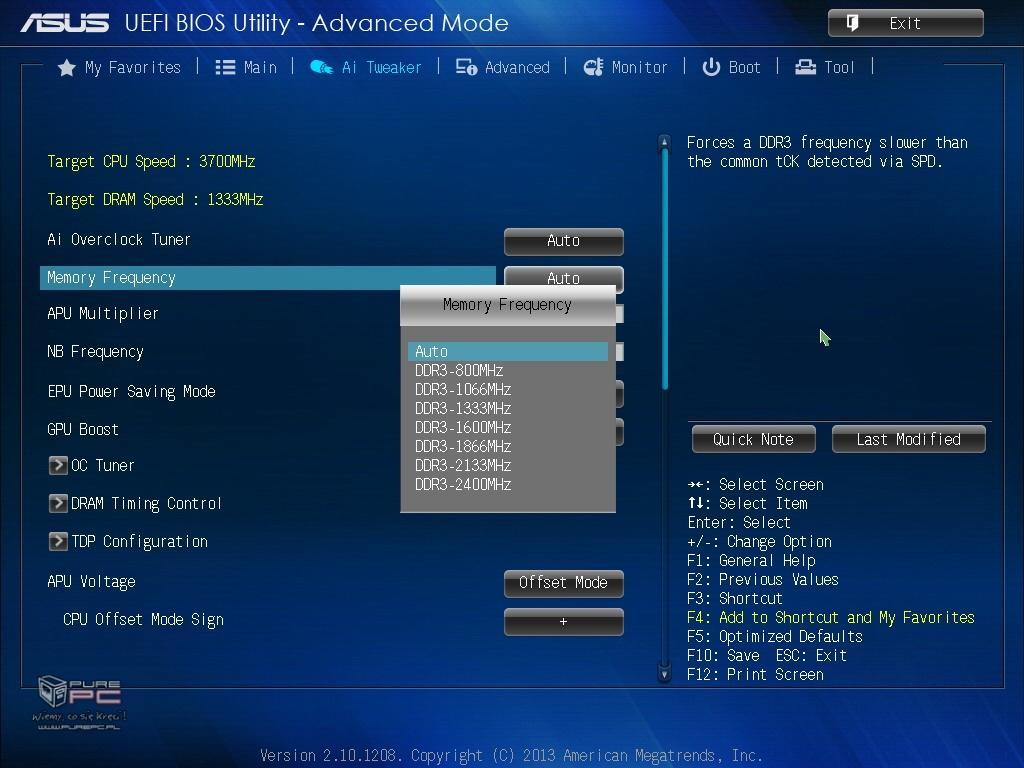
Task: Click Target CPU Speed : 3700MHz text
Action: [151, 161]
